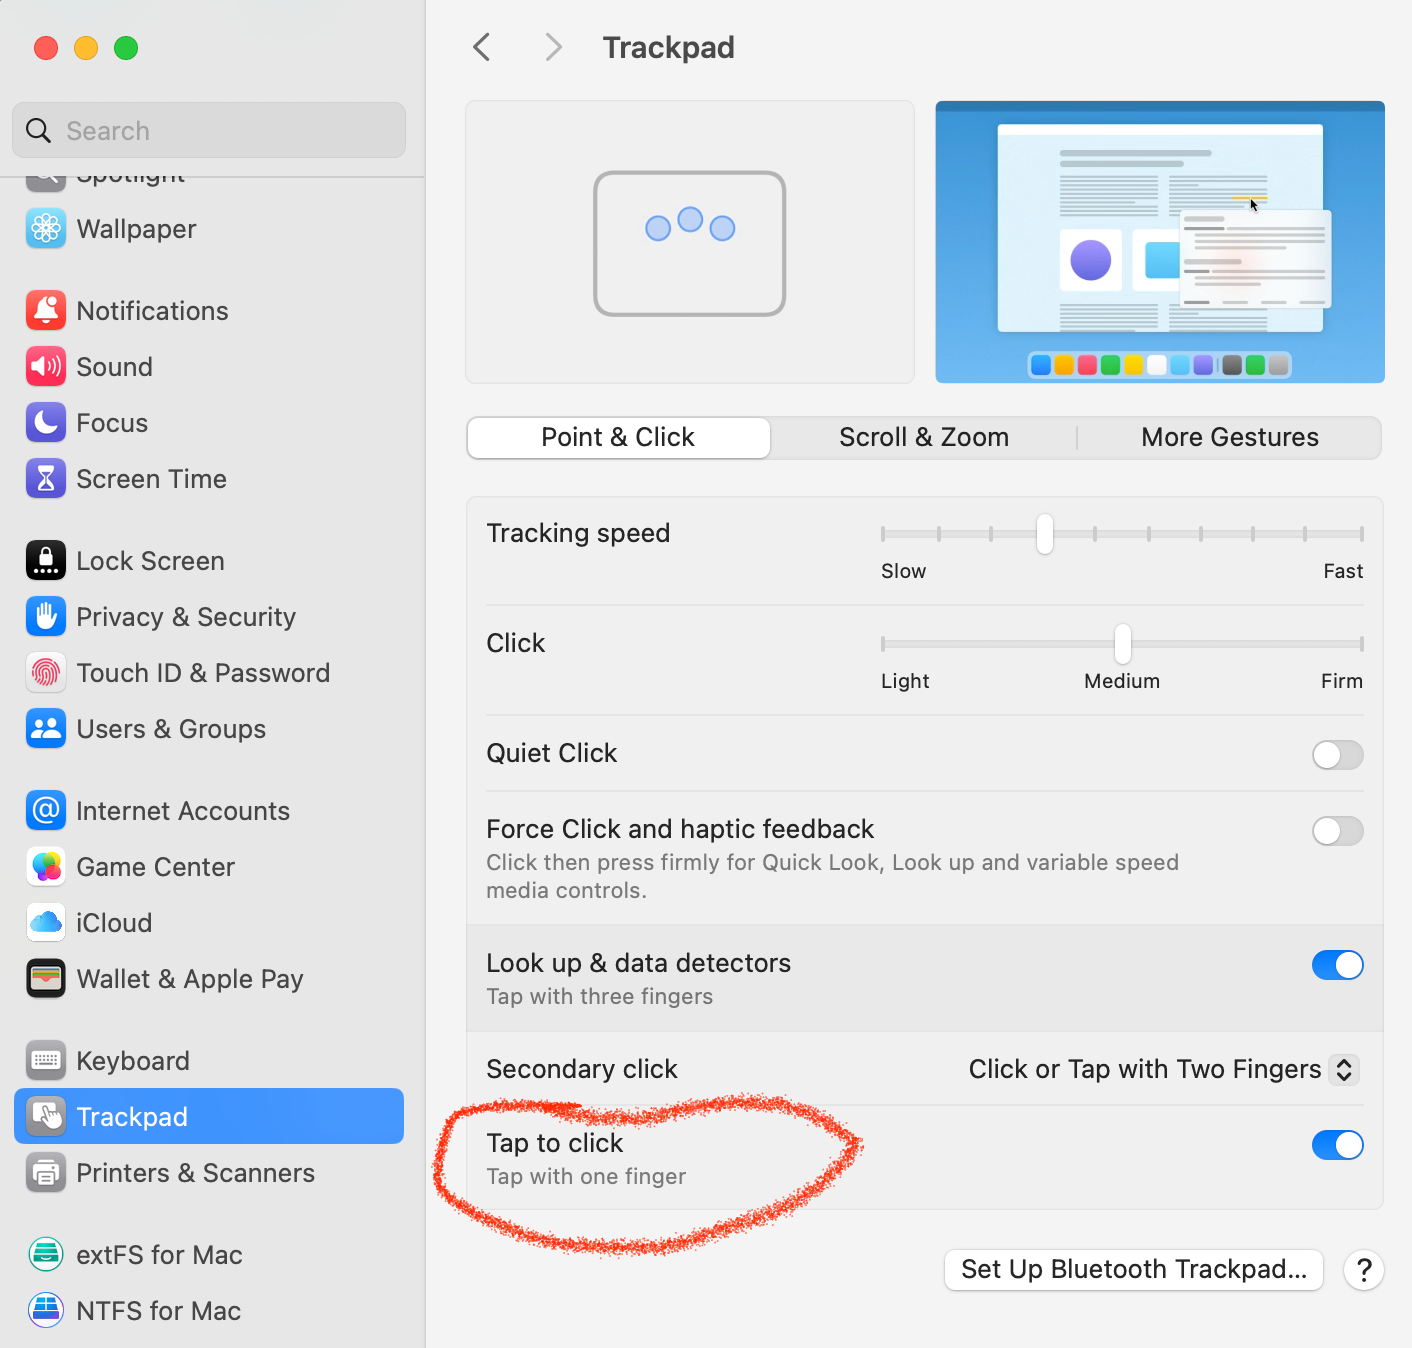
Task: Open help with the question mark button
Action: pyautogui.click(x=1364, y=1270)
